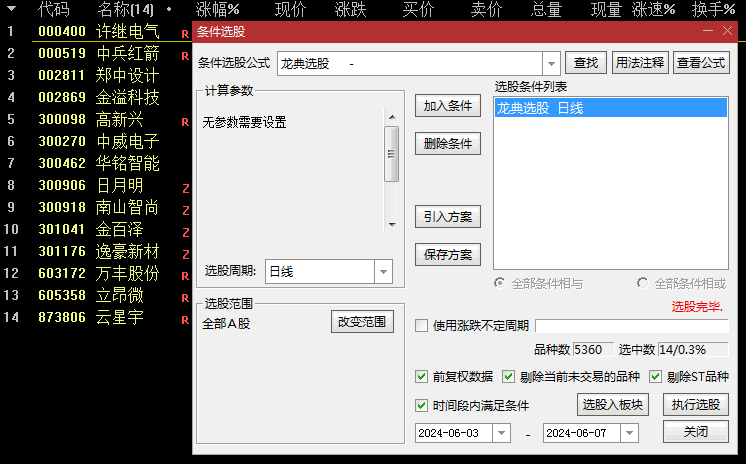746x464 pixels.
Task: Close the 条件选股 dialog with the X
Action: coord(727,31)
